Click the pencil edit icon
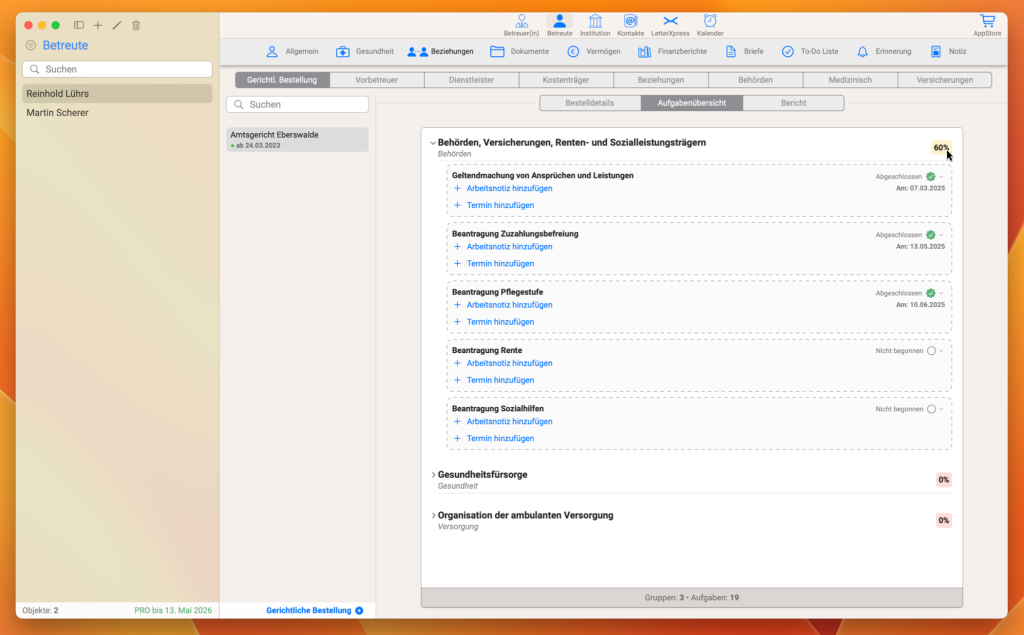Viewport: 1024px width, 635px height. (x=117, y=25)
